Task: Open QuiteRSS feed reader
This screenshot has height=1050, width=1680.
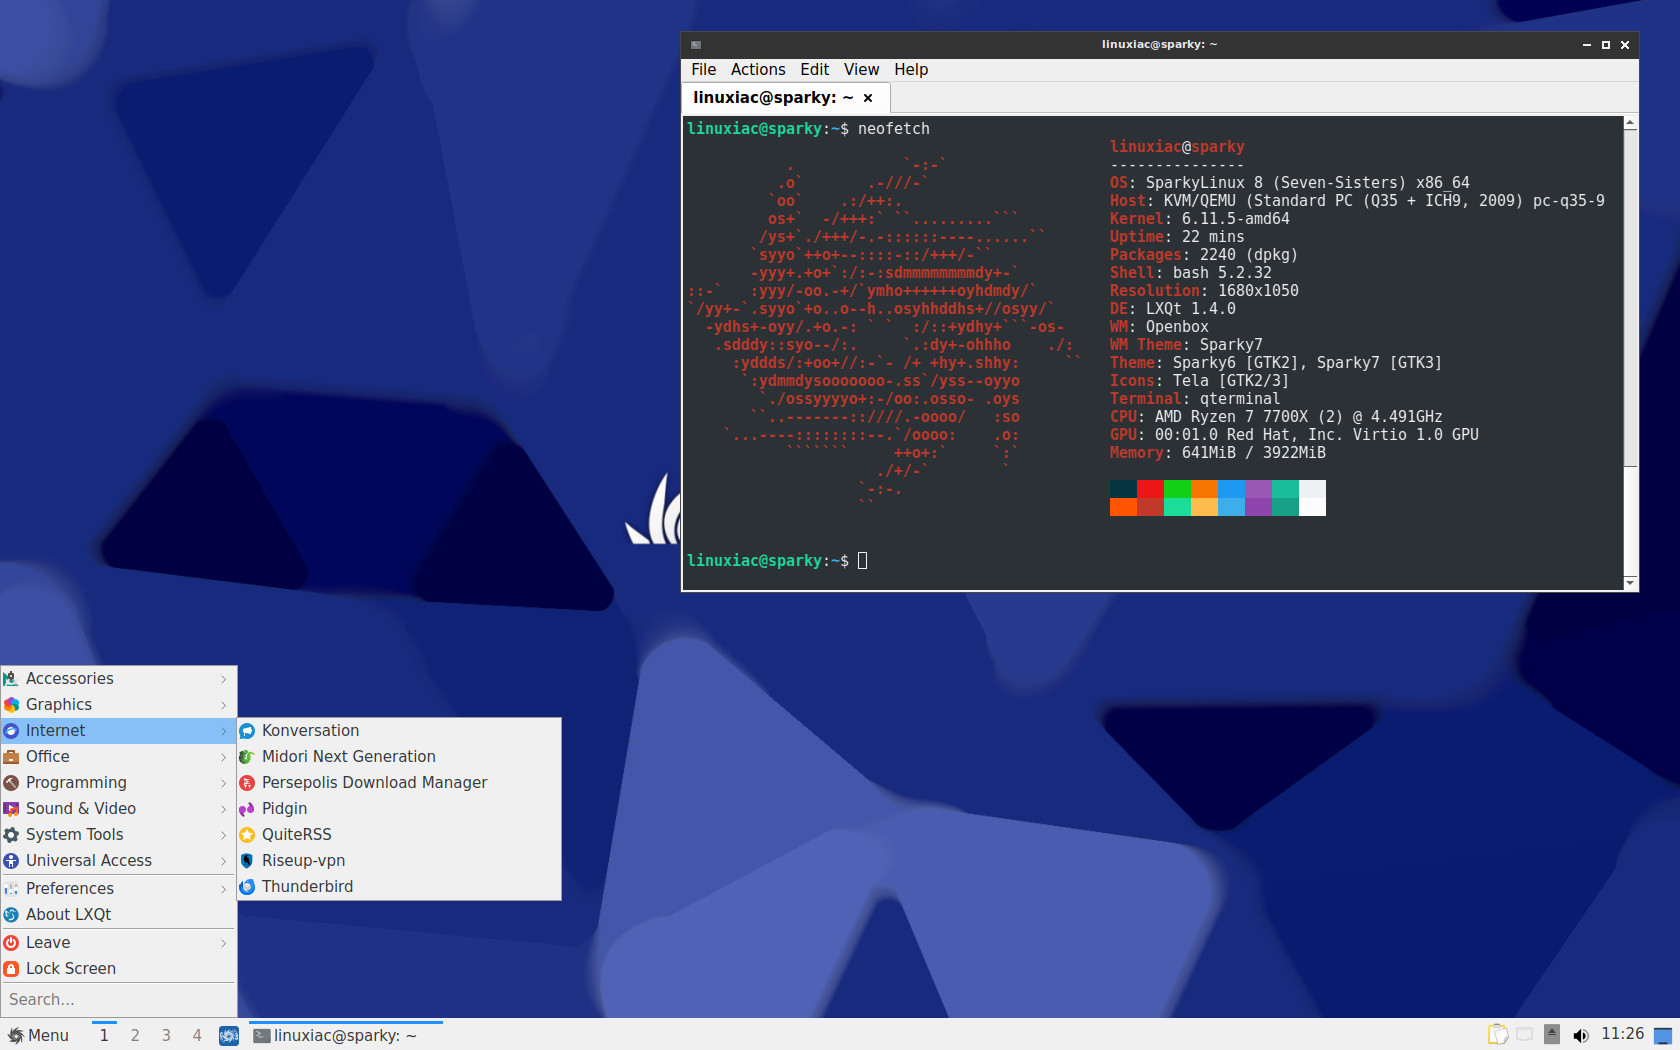Action: (x=399, y=835)
